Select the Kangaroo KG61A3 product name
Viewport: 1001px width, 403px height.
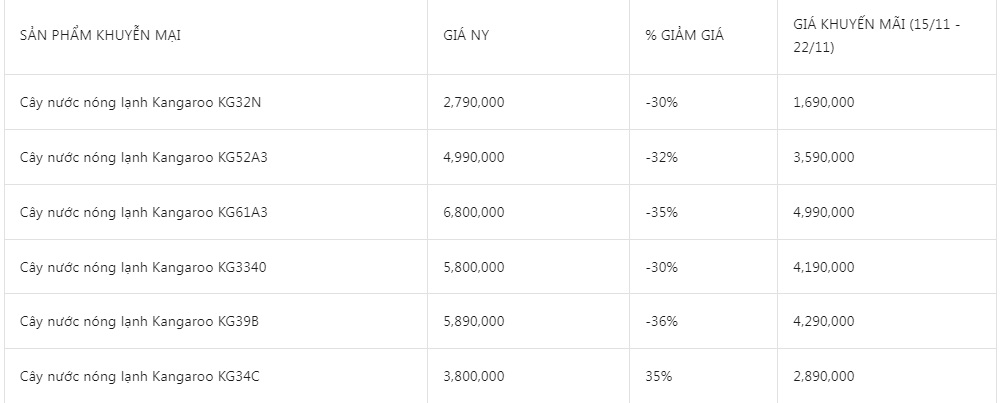(144, 212)
